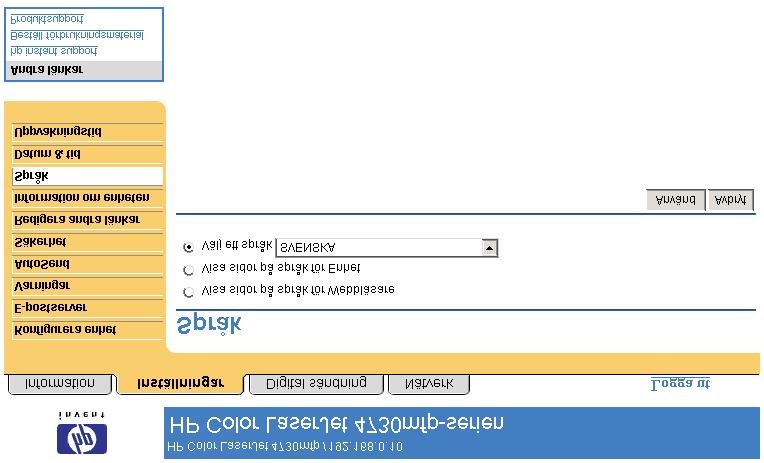Click the 'HP Color LaserJet 4730mfp-serien' header title

pos(336,424)
